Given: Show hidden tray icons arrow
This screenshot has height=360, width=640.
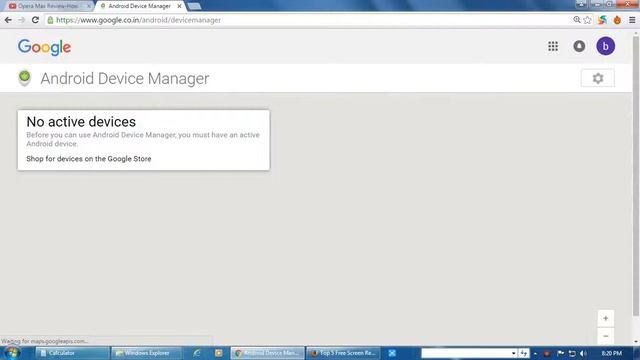Looking at the screenshot, I should tap(535, 353).
